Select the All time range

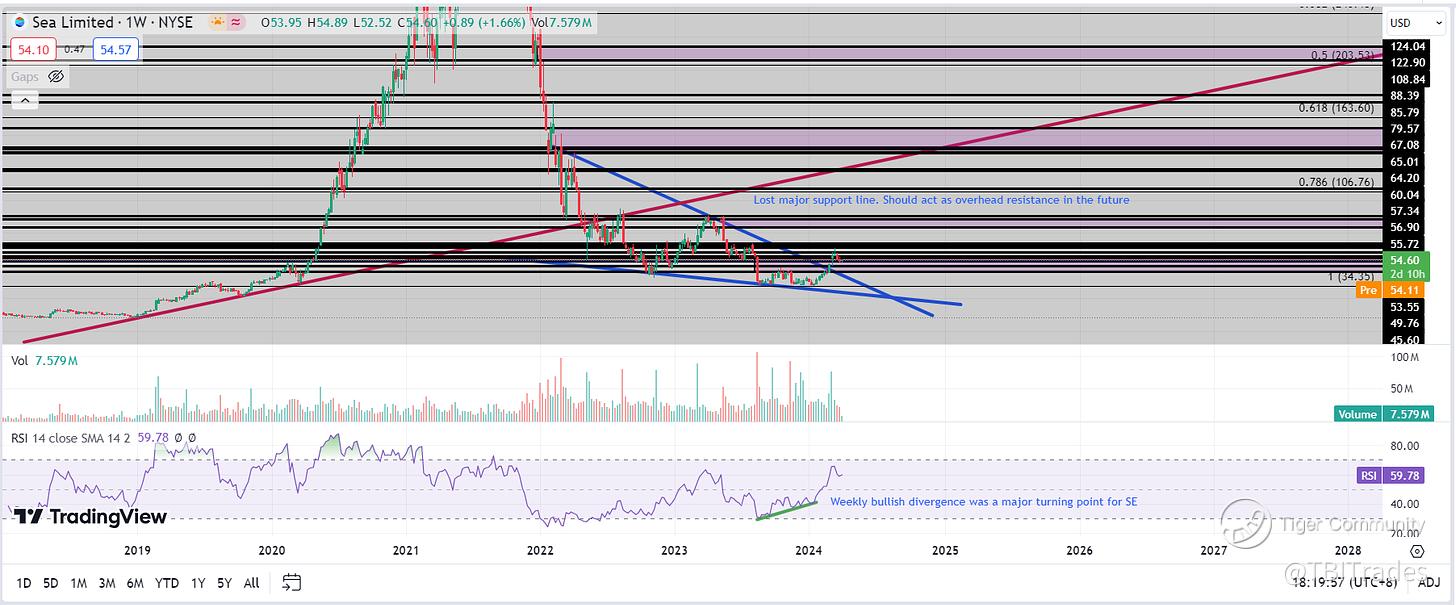[x=252, y=582]
